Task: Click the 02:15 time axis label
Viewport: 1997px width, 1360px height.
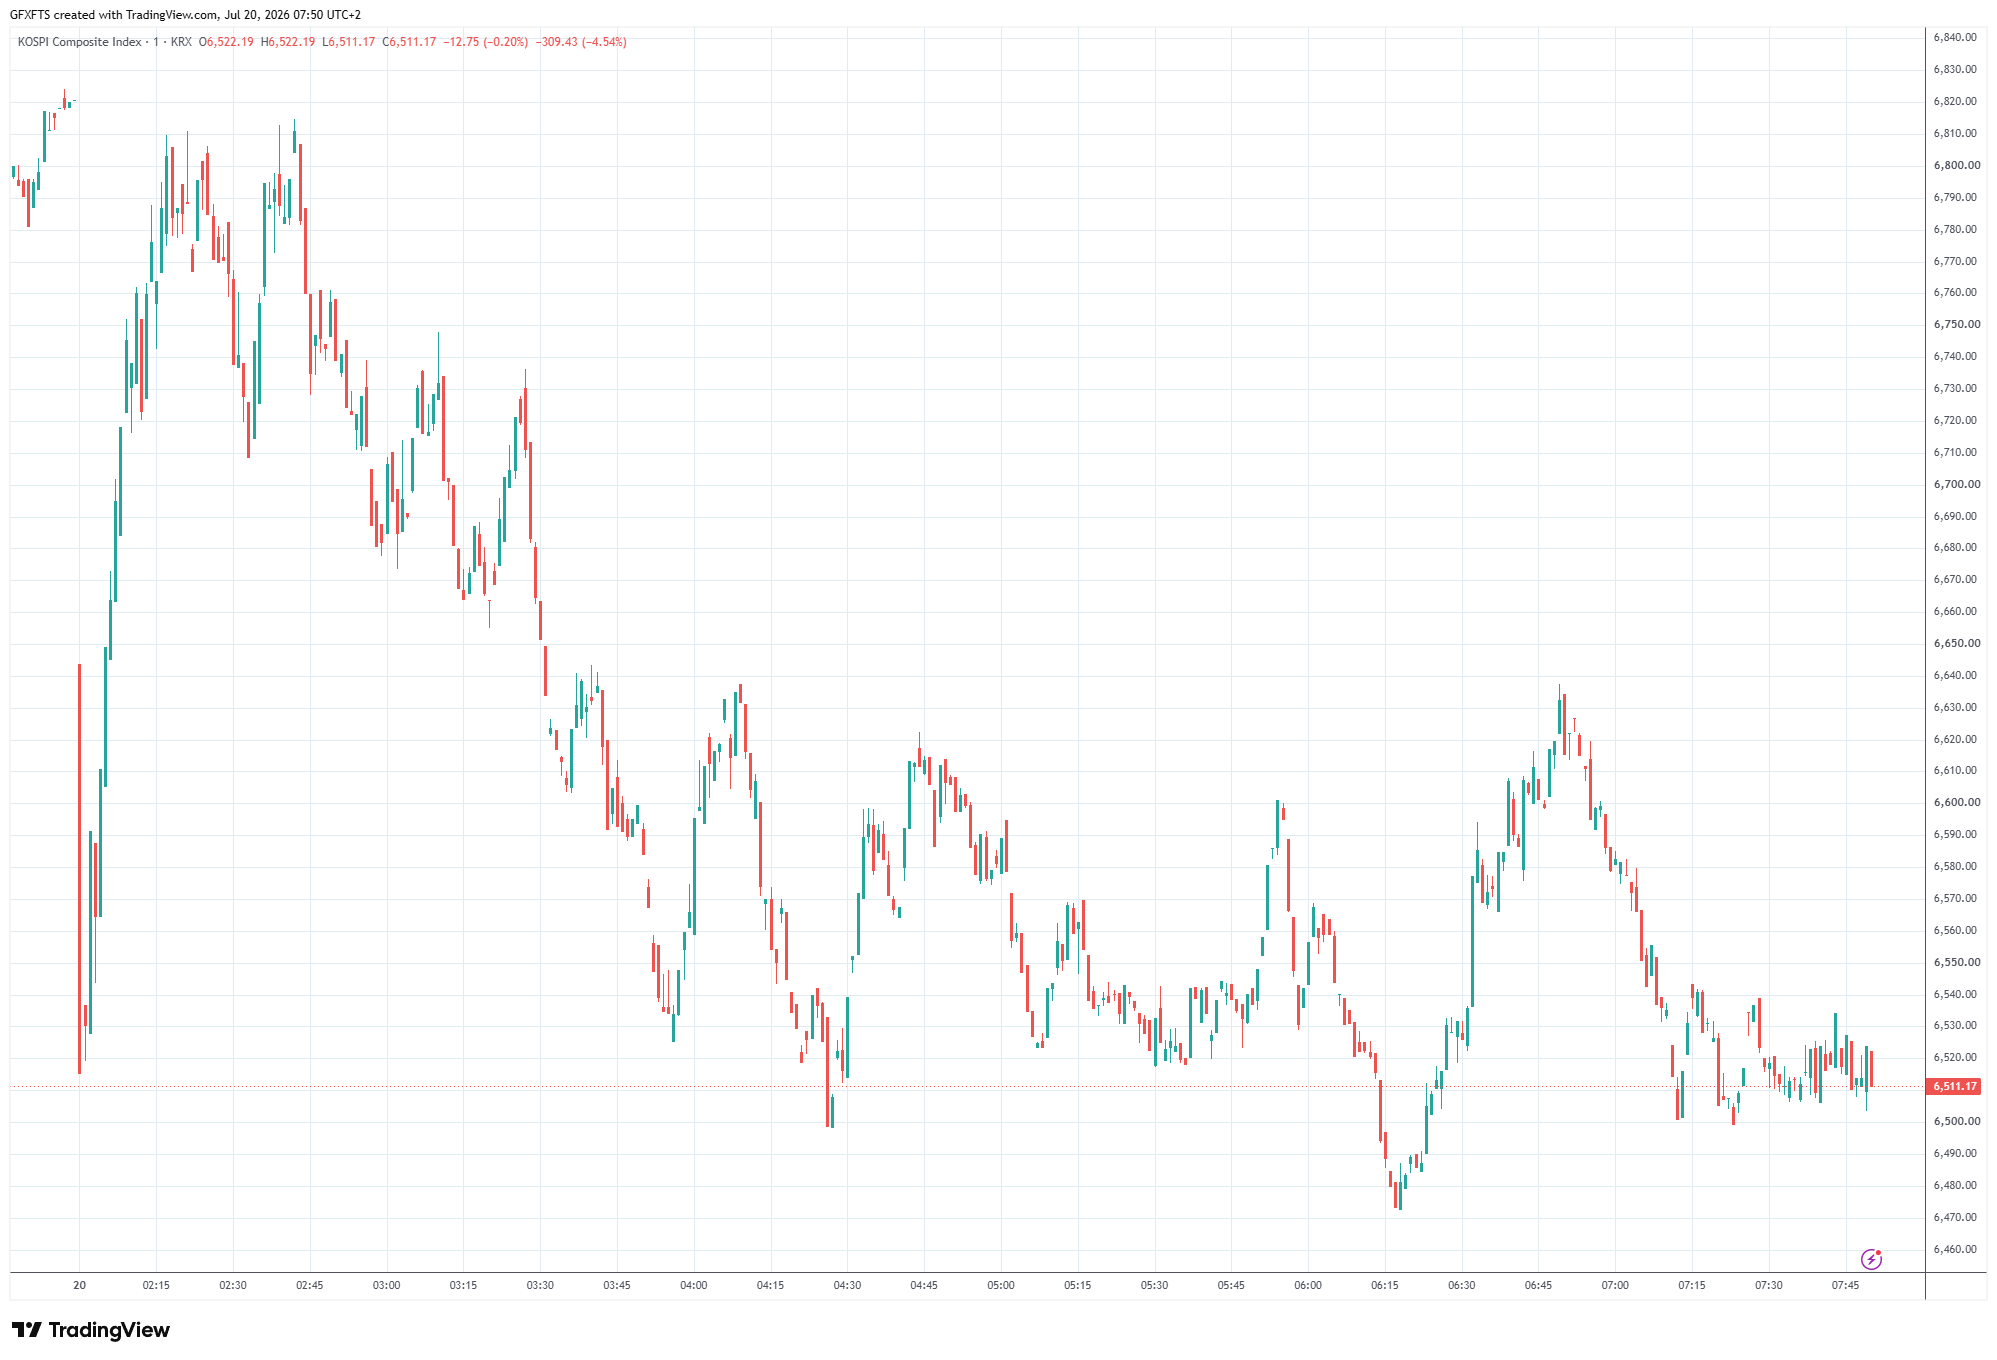Action: pos(156,1286)
